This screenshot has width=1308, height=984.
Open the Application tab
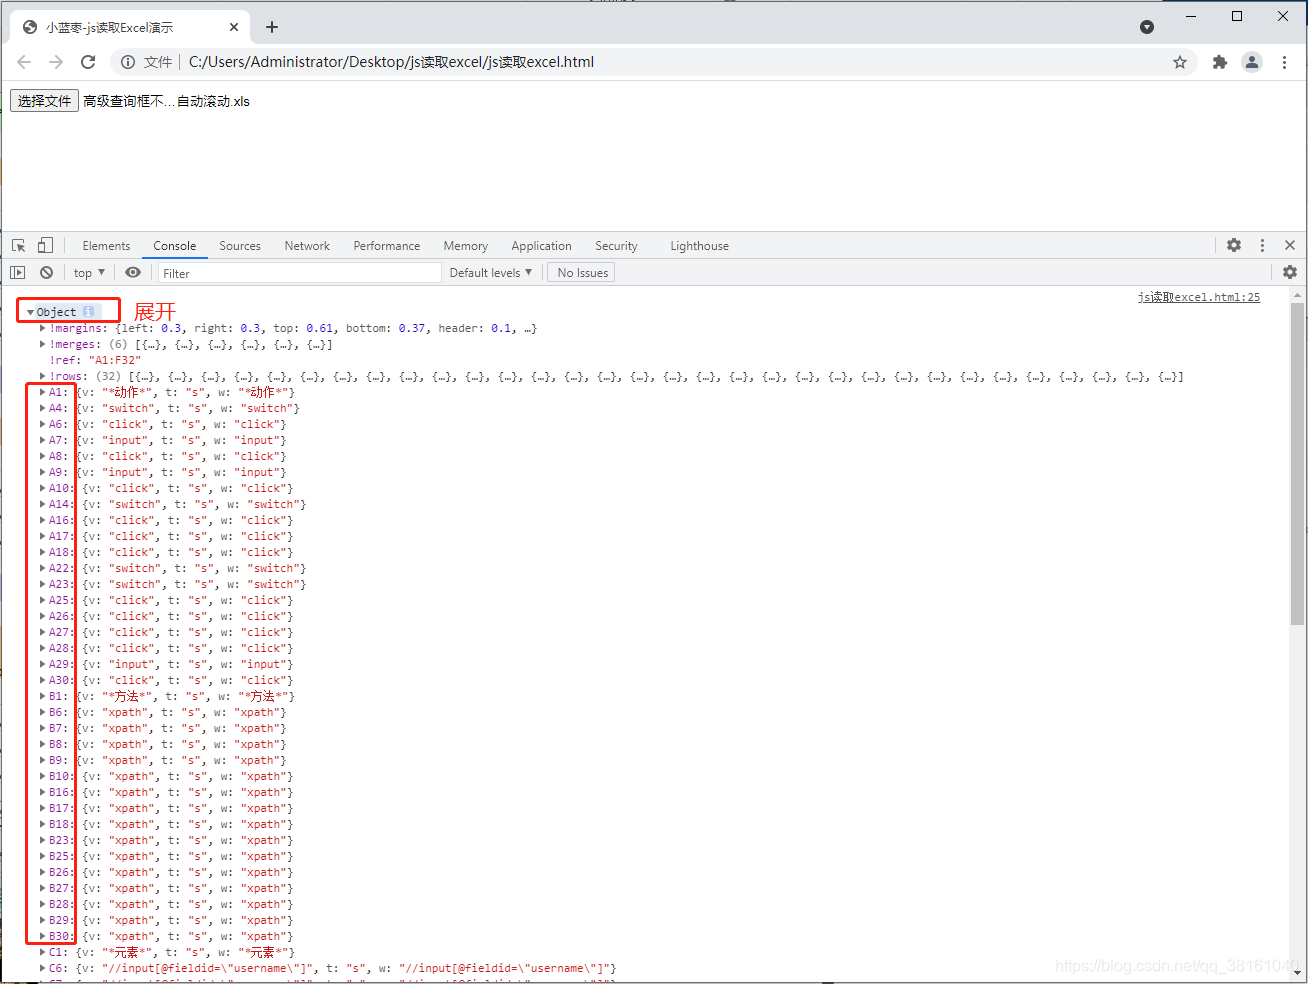click(x=542, y=246)
